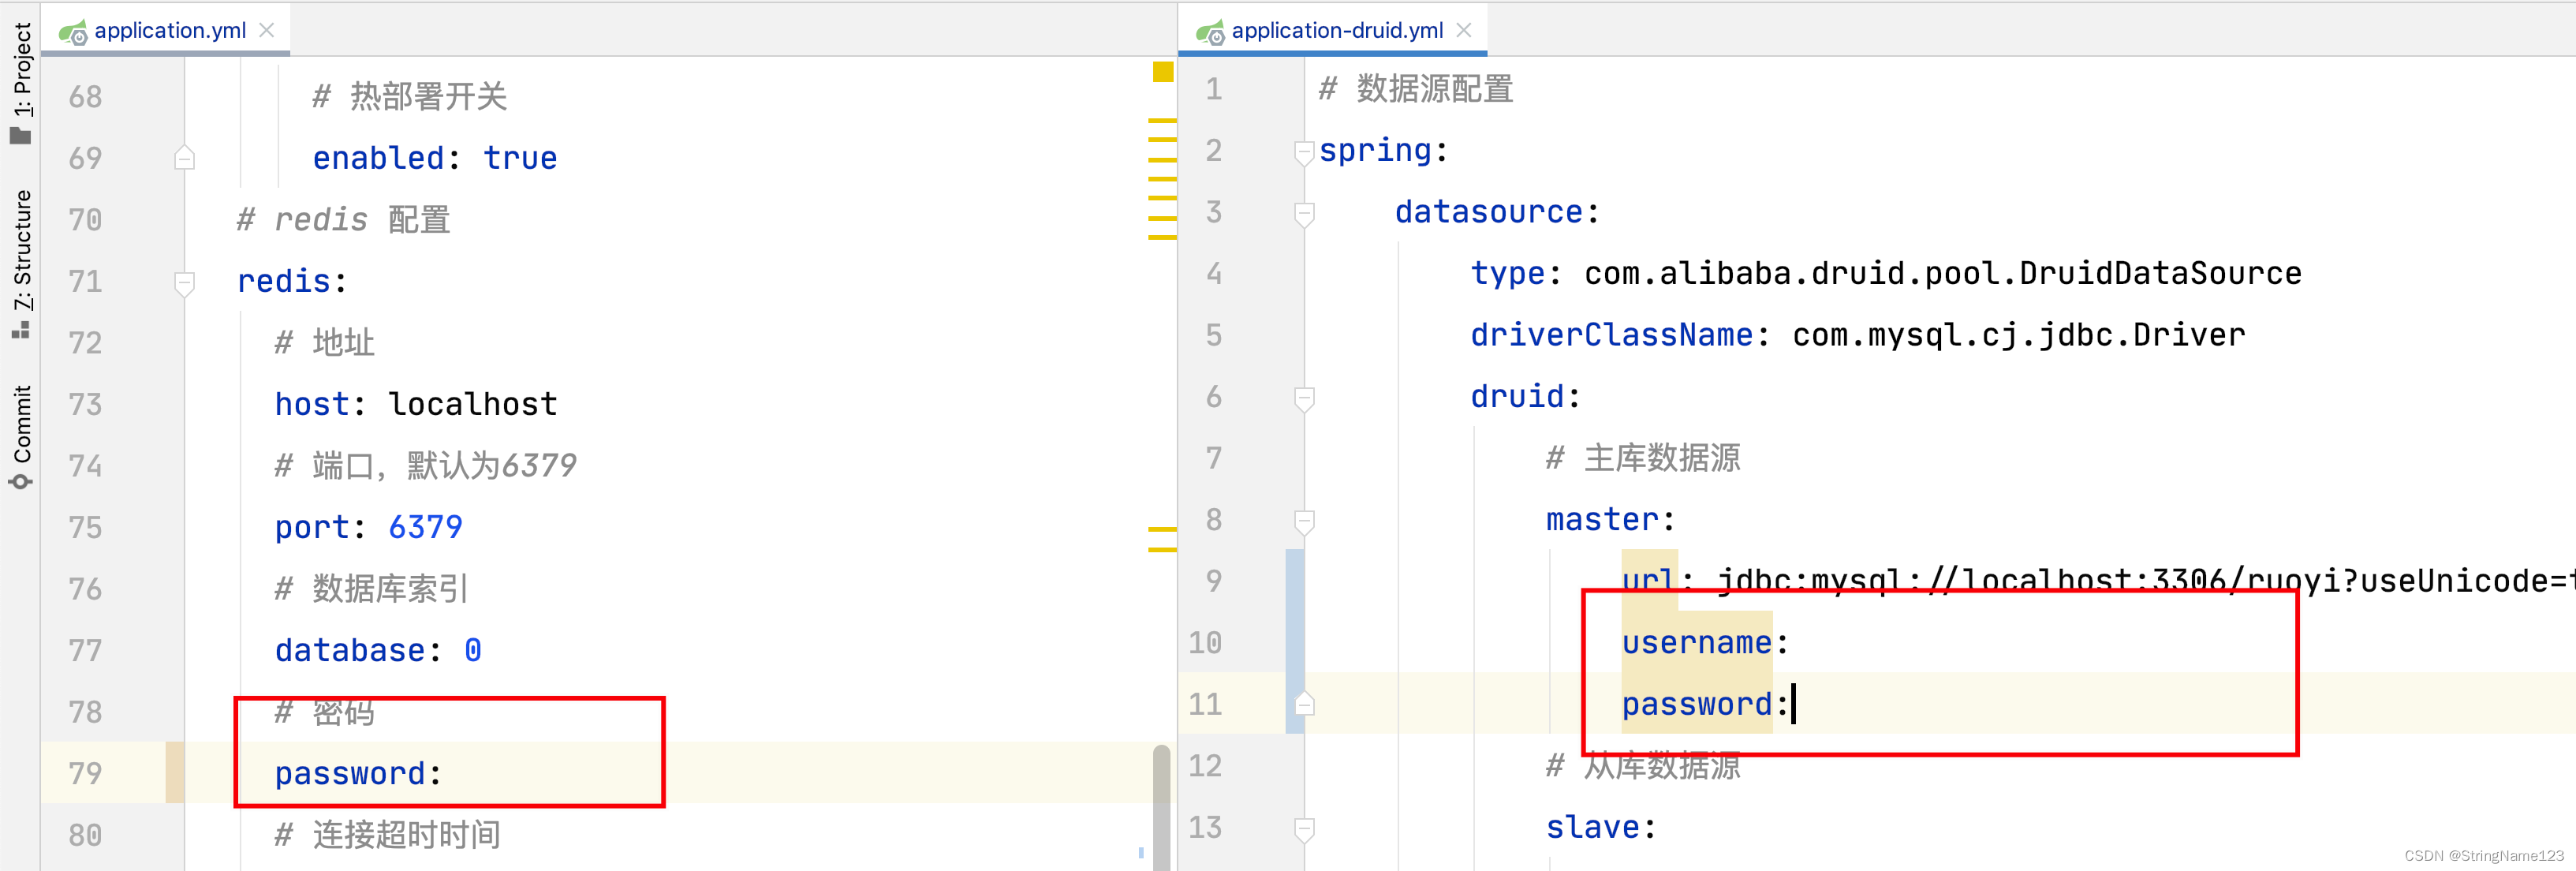The height and width of the screenshot is (871, 2576).
Task: Close the application.yml tab
Action: (x=267, y=30)
